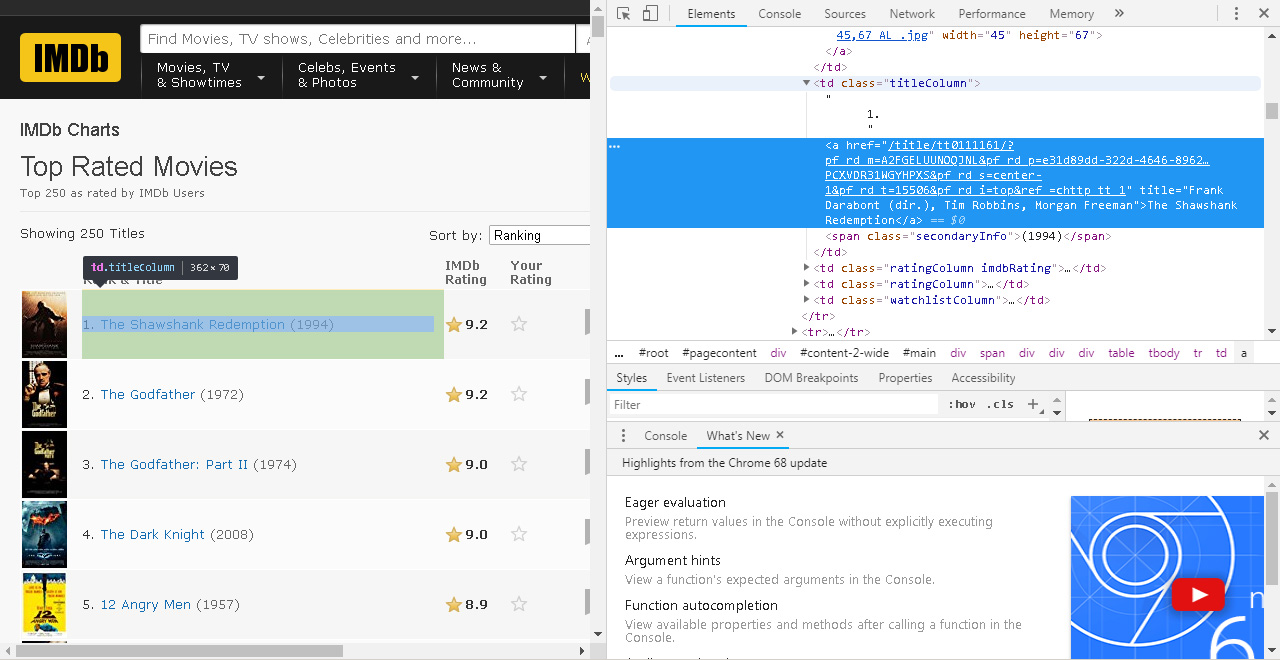This screenshot has height=660, width=1280.
Task: Close the What's New tab
Action: click(780, 435)
